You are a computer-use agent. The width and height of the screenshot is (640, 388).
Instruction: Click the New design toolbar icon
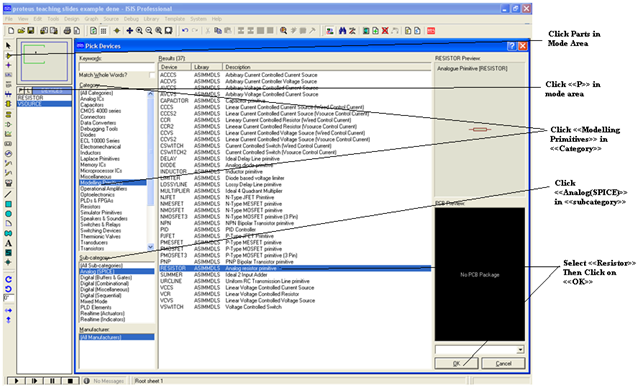11,31
